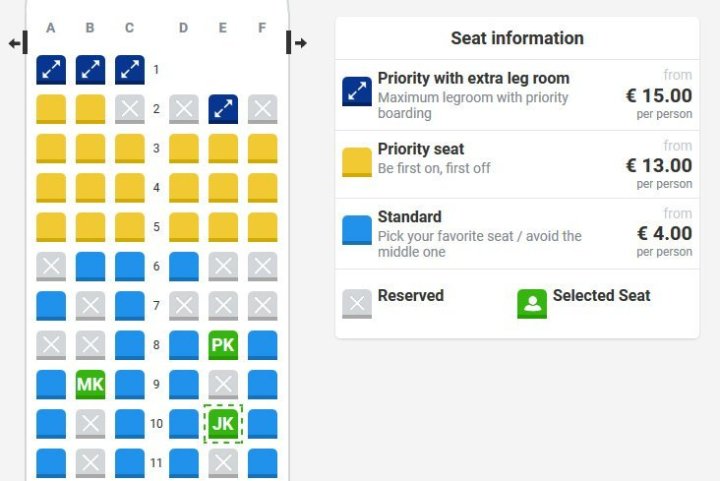The height and width of the screenshot is (481, 720).
Task: Pick extra legroom seat 1C
Action: (x=129, y=69)
